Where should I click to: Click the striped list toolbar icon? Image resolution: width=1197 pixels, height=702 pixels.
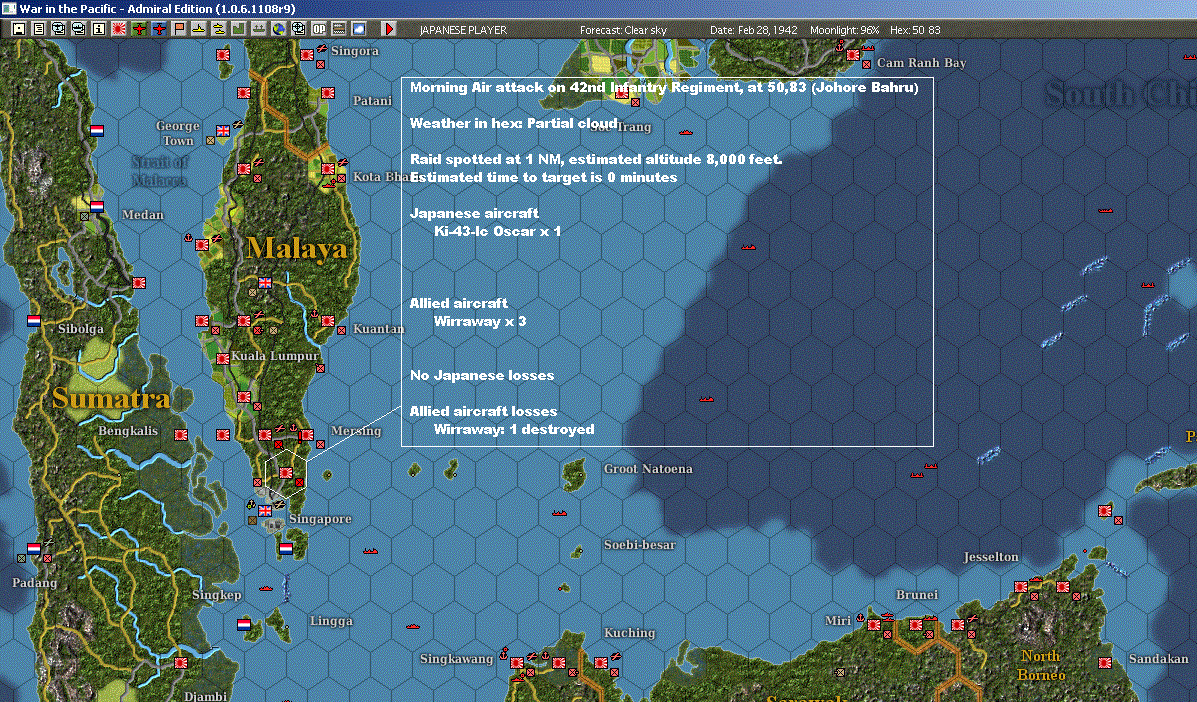[338, 29]
